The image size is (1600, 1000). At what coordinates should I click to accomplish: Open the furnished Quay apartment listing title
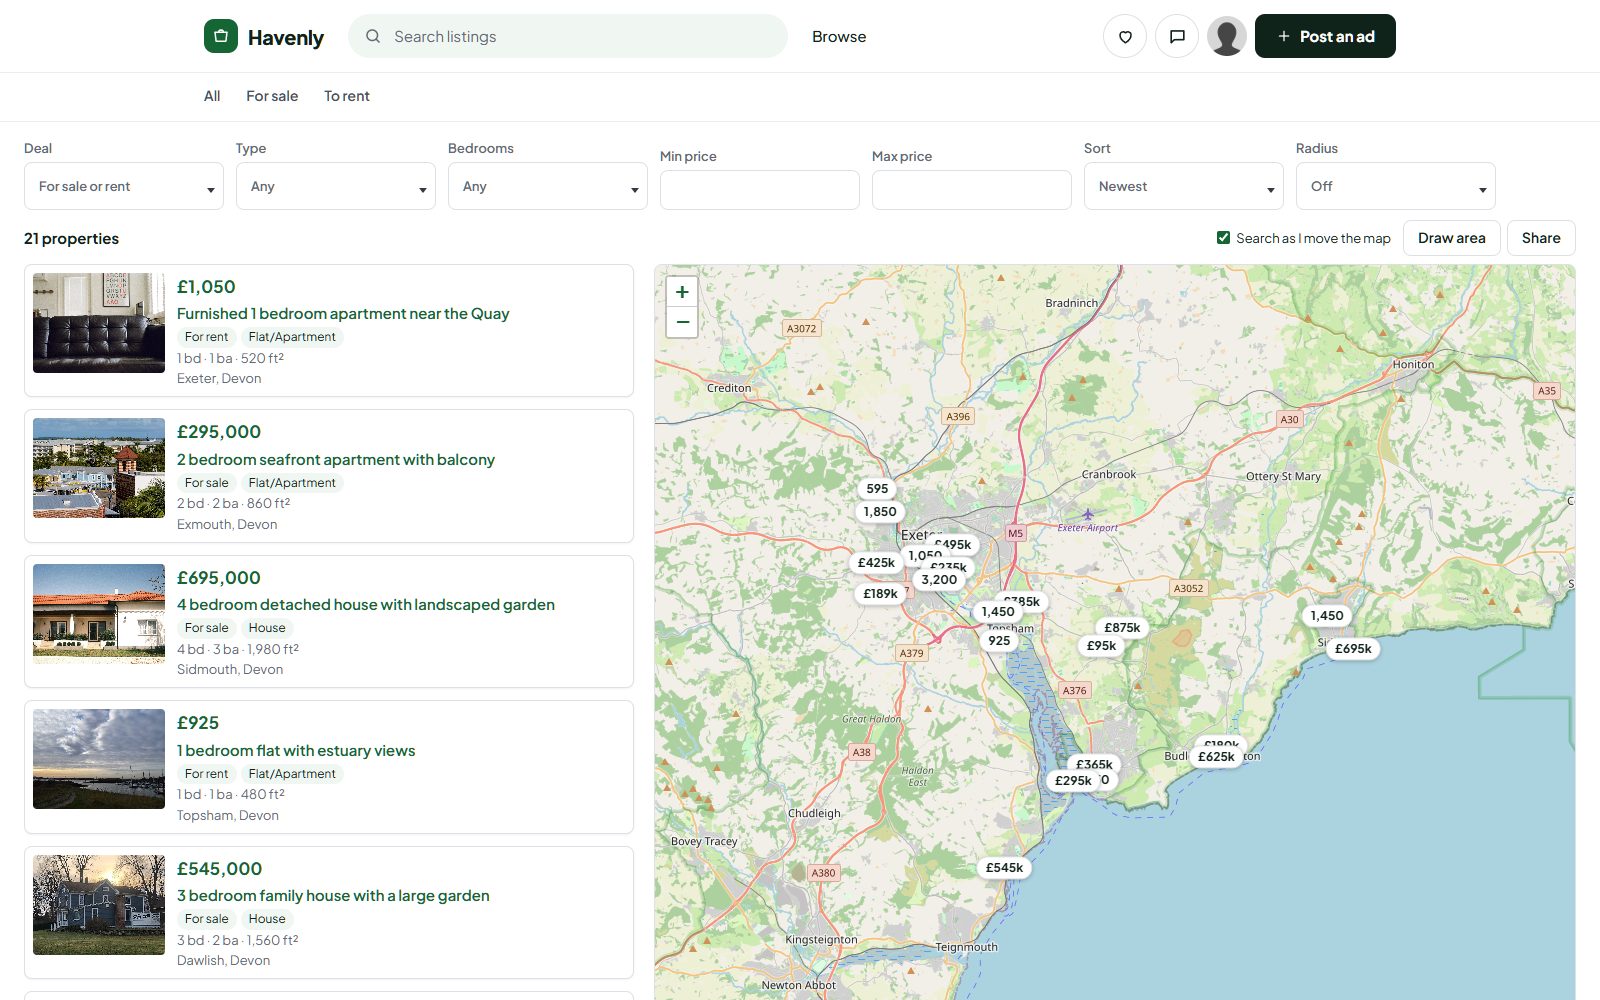tap(343, 314)
